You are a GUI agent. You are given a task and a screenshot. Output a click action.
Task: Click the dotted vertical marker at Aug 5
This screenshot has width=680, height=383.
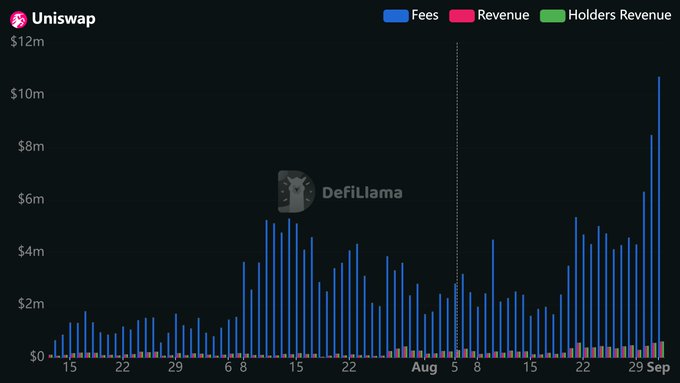tap(457, 200)
